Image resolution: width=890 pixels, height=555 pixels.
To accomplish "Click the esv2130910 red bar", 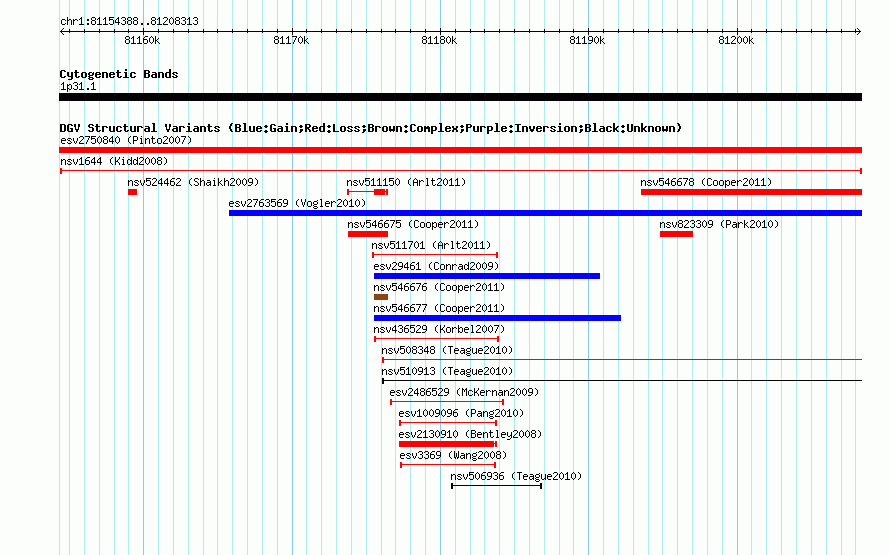I will [448, 444].
